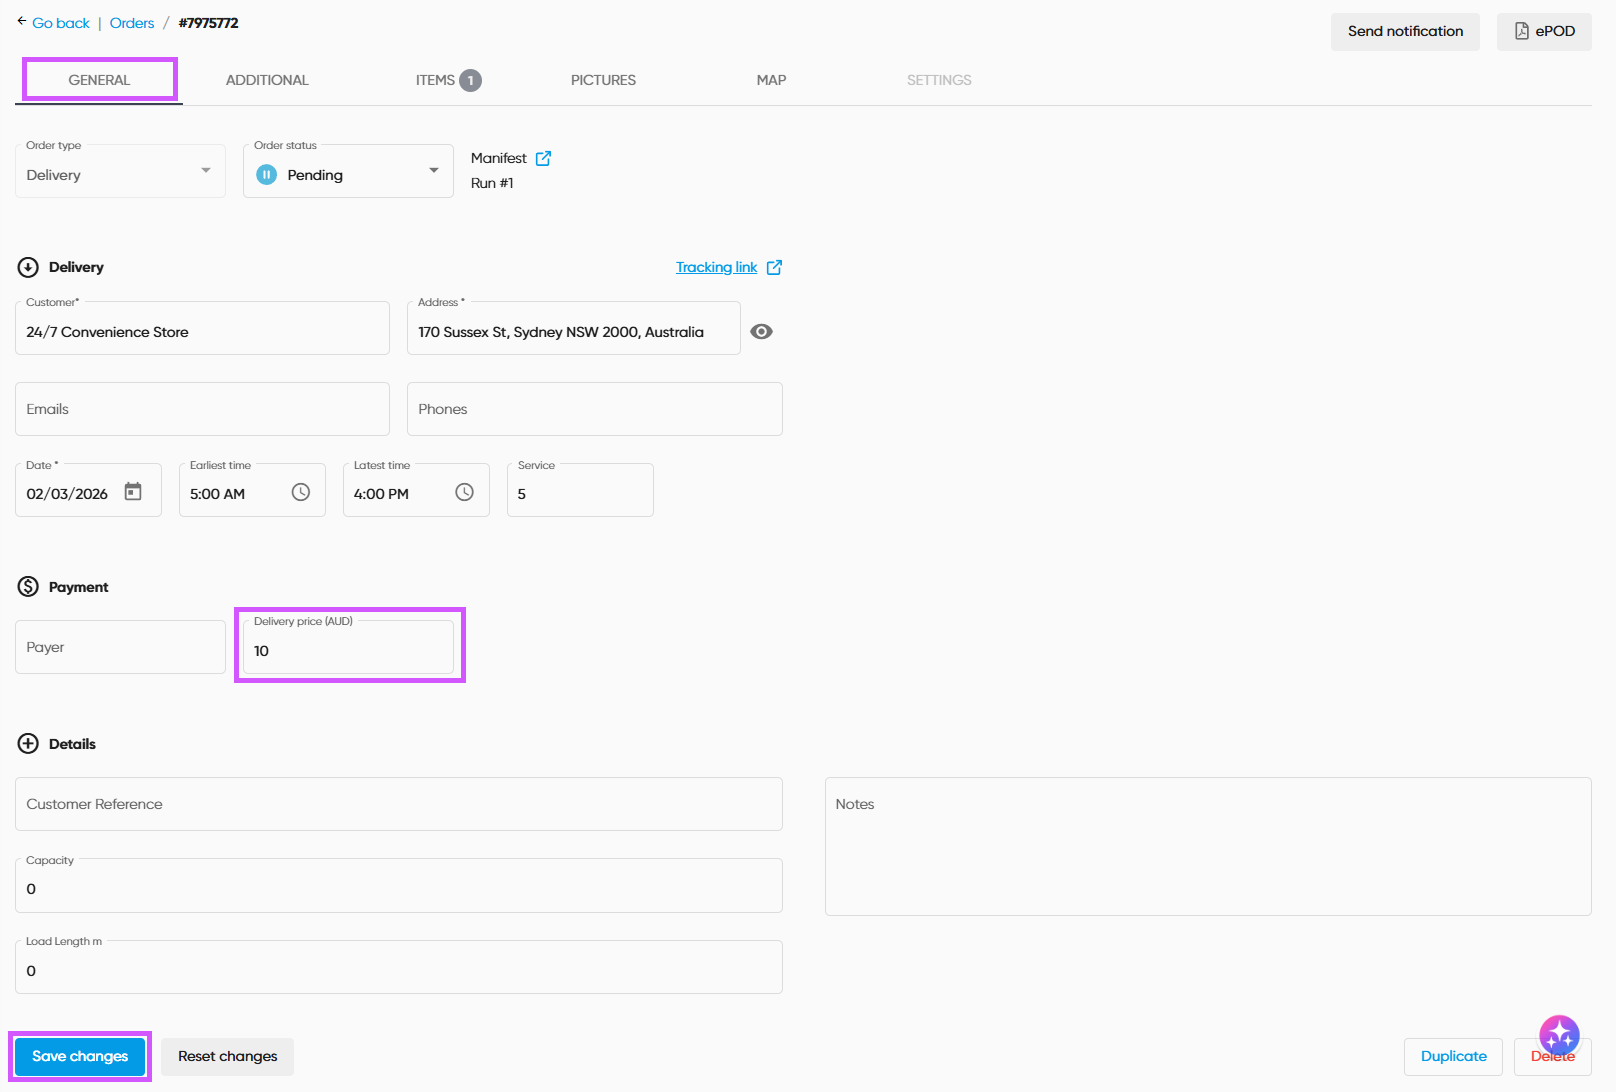Click the Items count badge

click(x=470, y=80)
